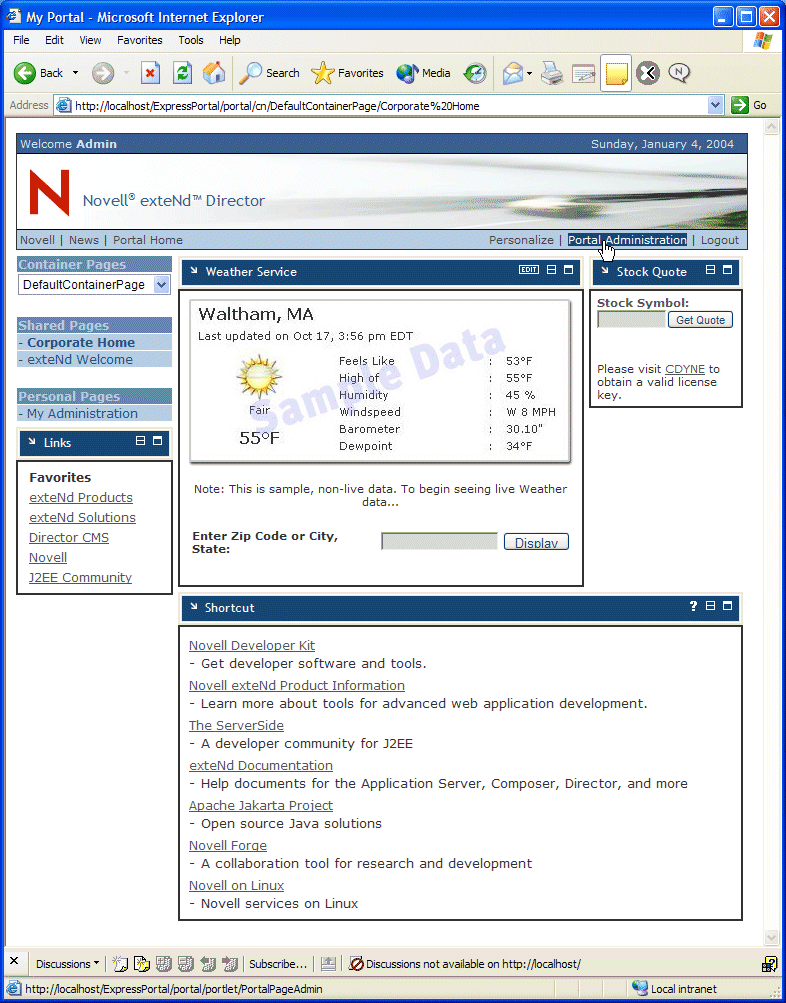Open the Search toolbar button
Viewport: 786px width, 1003px height.
pos(269,73)
